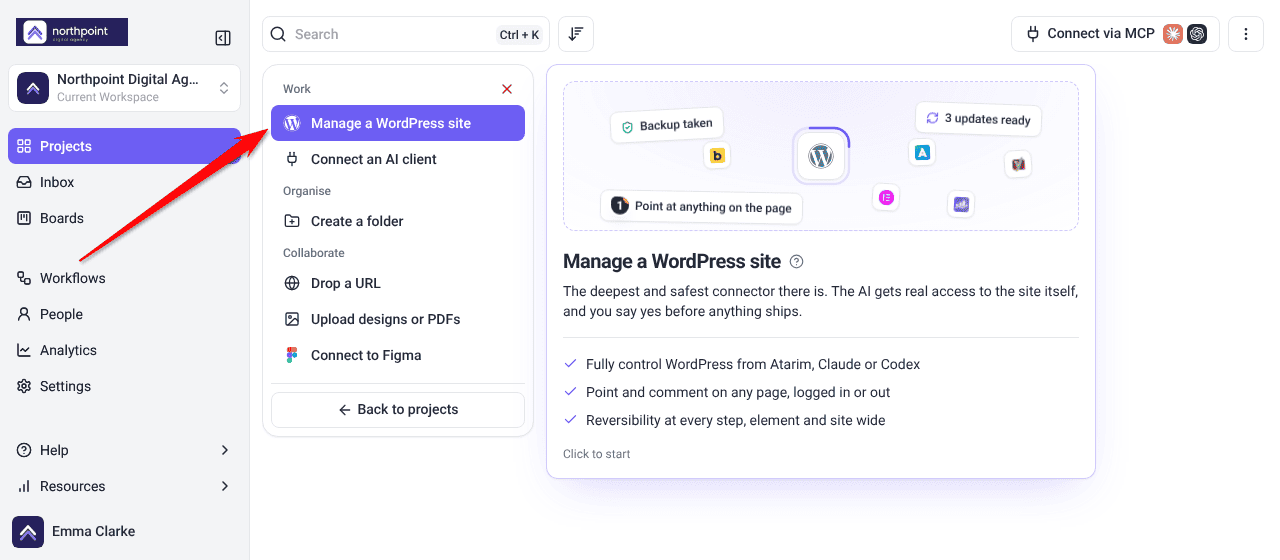Viewport: 1280px width, 560px height.
Task: Click the Backup taken badge
Action: (667, 125)
